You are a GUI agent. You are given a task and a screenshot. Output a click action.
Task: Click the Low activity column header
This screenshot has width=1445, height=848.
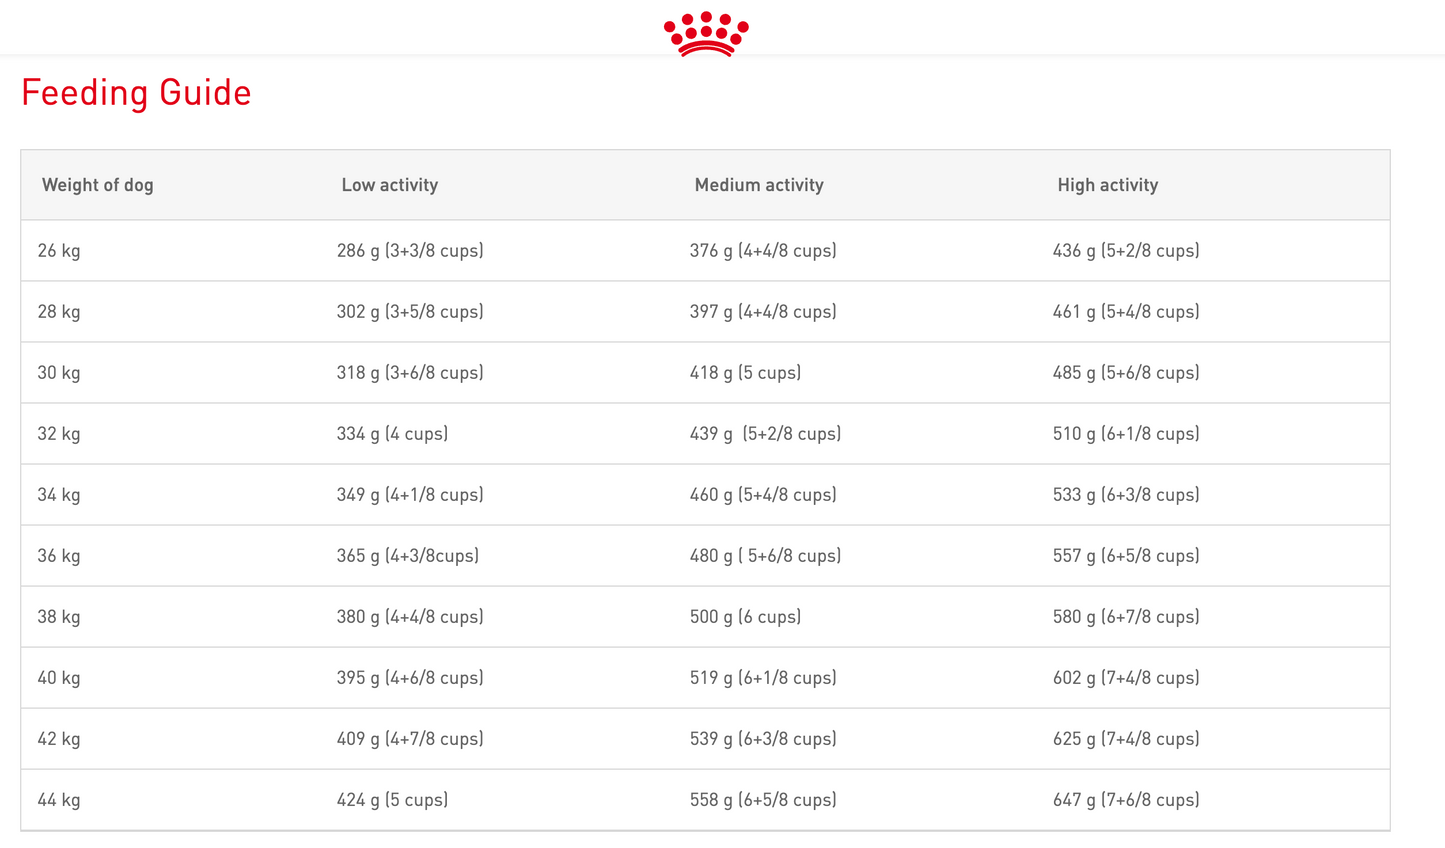[x=390, y=185]
